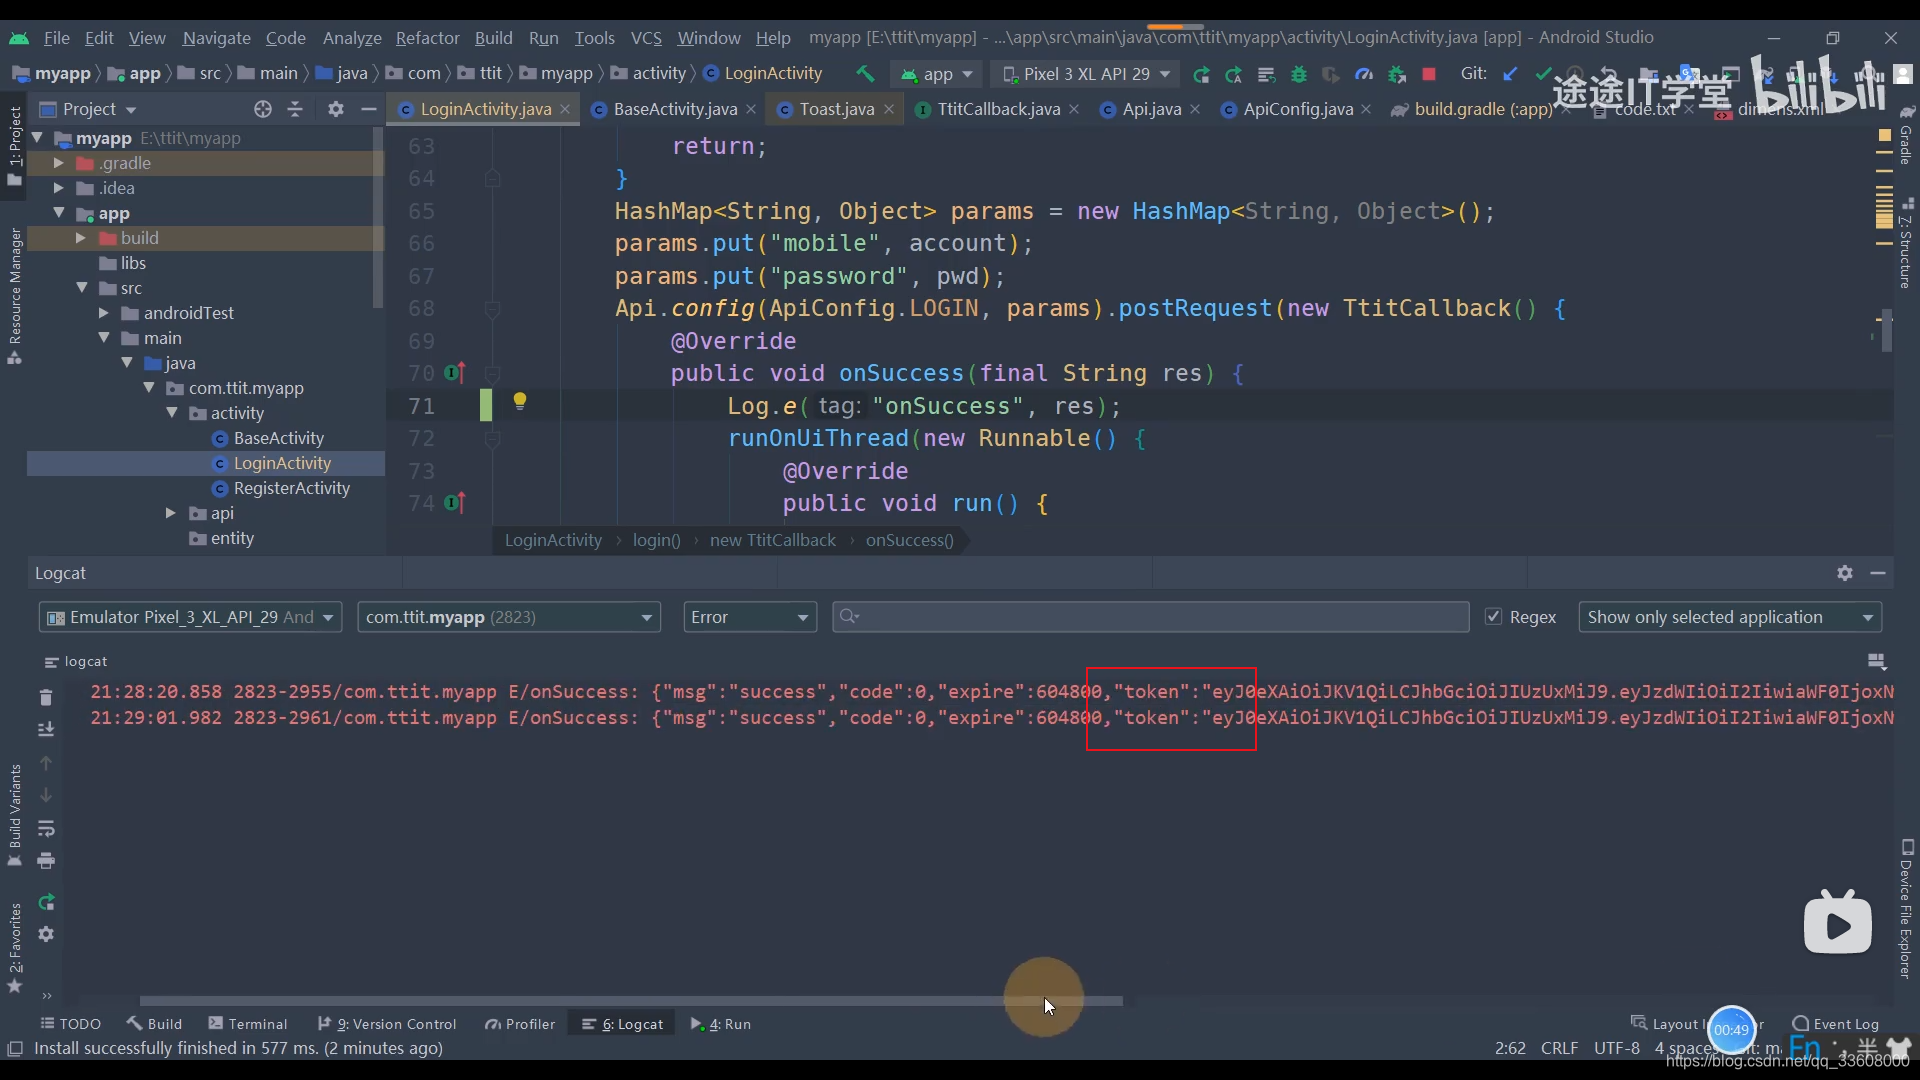Click the logcat horizontal scrollbar

click(x=631, y=1001)
